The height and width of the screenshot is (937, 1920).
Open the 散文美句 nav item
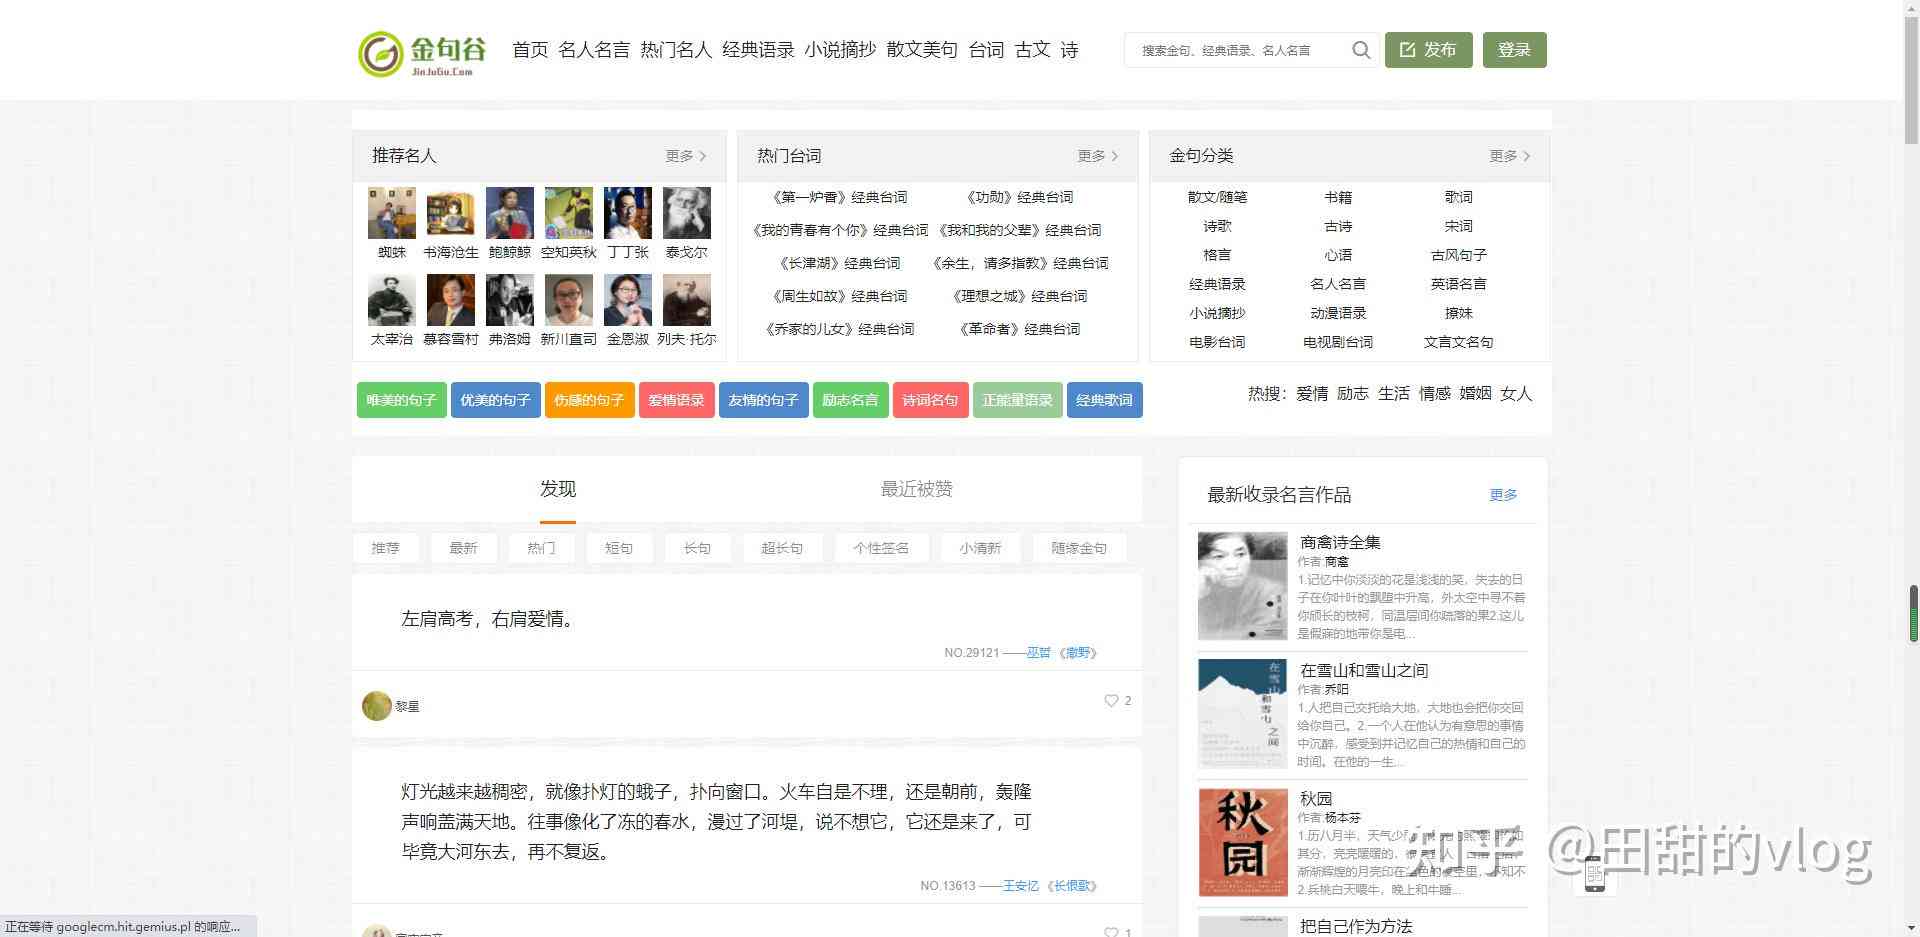[x=922, y=50]
